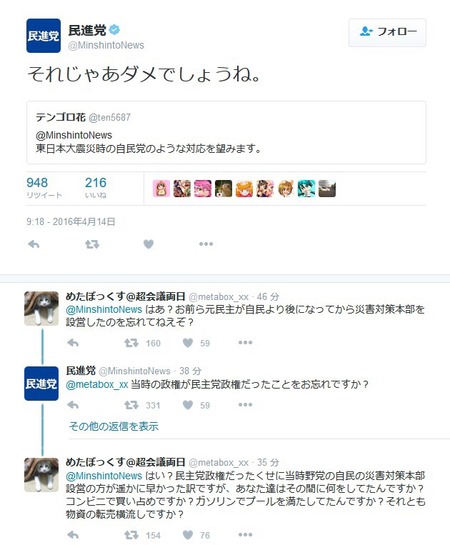
Task: Open more menu on 民進党 reply tweet
Action: pos(245,405)
